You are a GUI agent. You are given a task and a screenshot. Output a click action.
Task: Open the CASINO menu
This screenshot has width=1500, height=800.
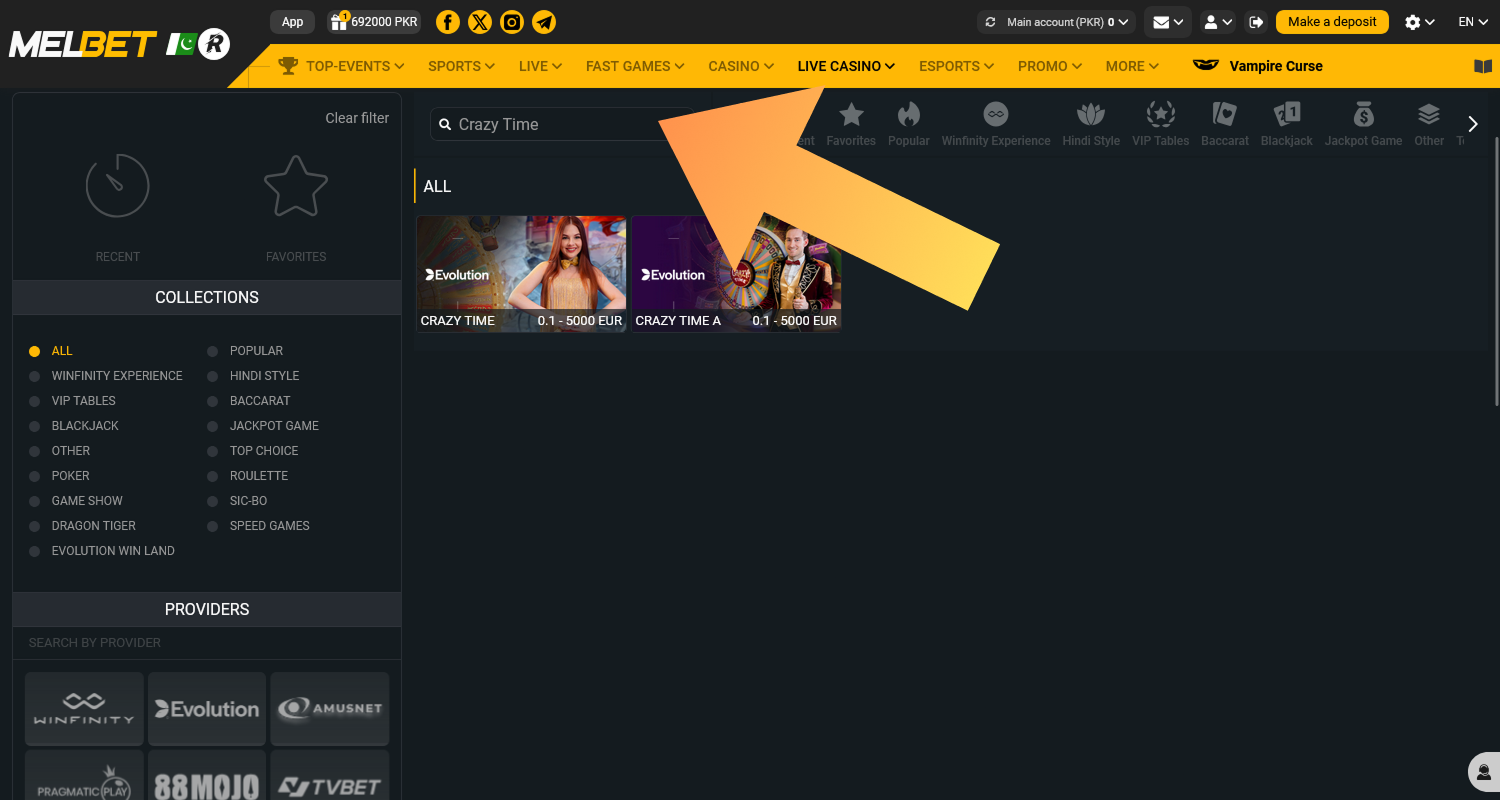pyautogui.click(x=740, y=65)
